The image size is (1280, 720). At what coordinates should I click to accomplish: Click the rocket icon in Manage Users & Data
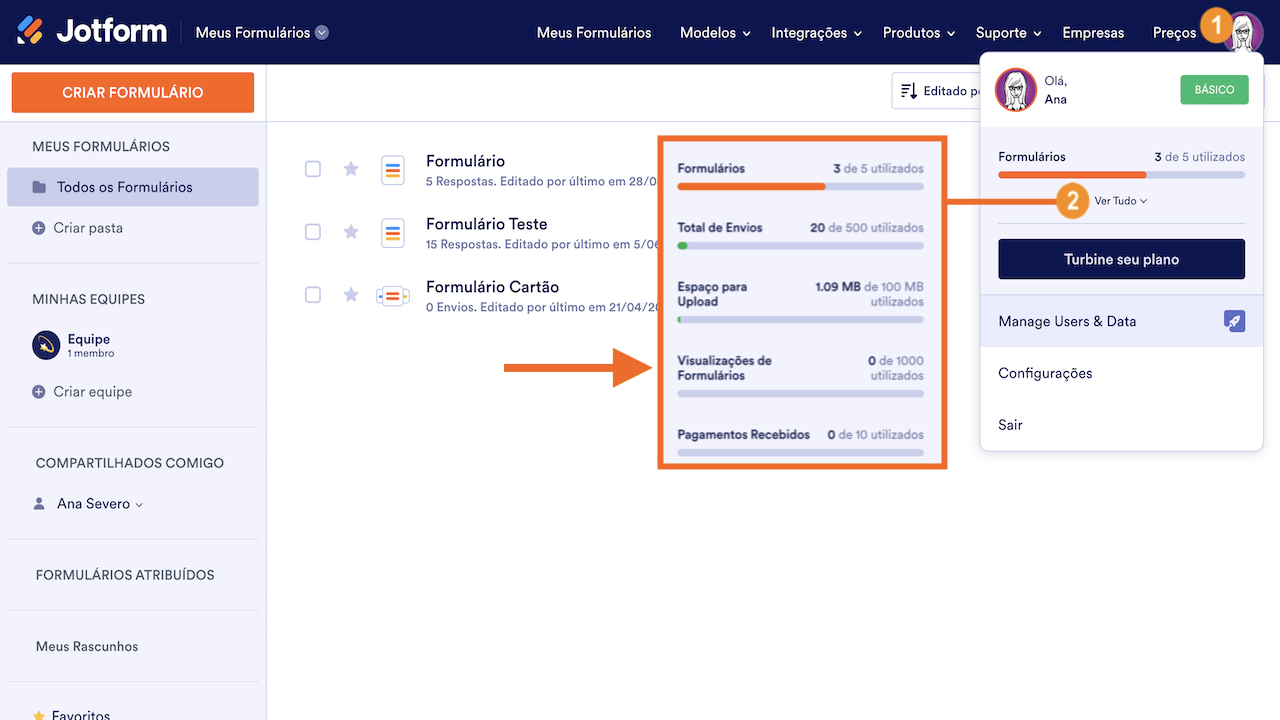pos(1235,321)
